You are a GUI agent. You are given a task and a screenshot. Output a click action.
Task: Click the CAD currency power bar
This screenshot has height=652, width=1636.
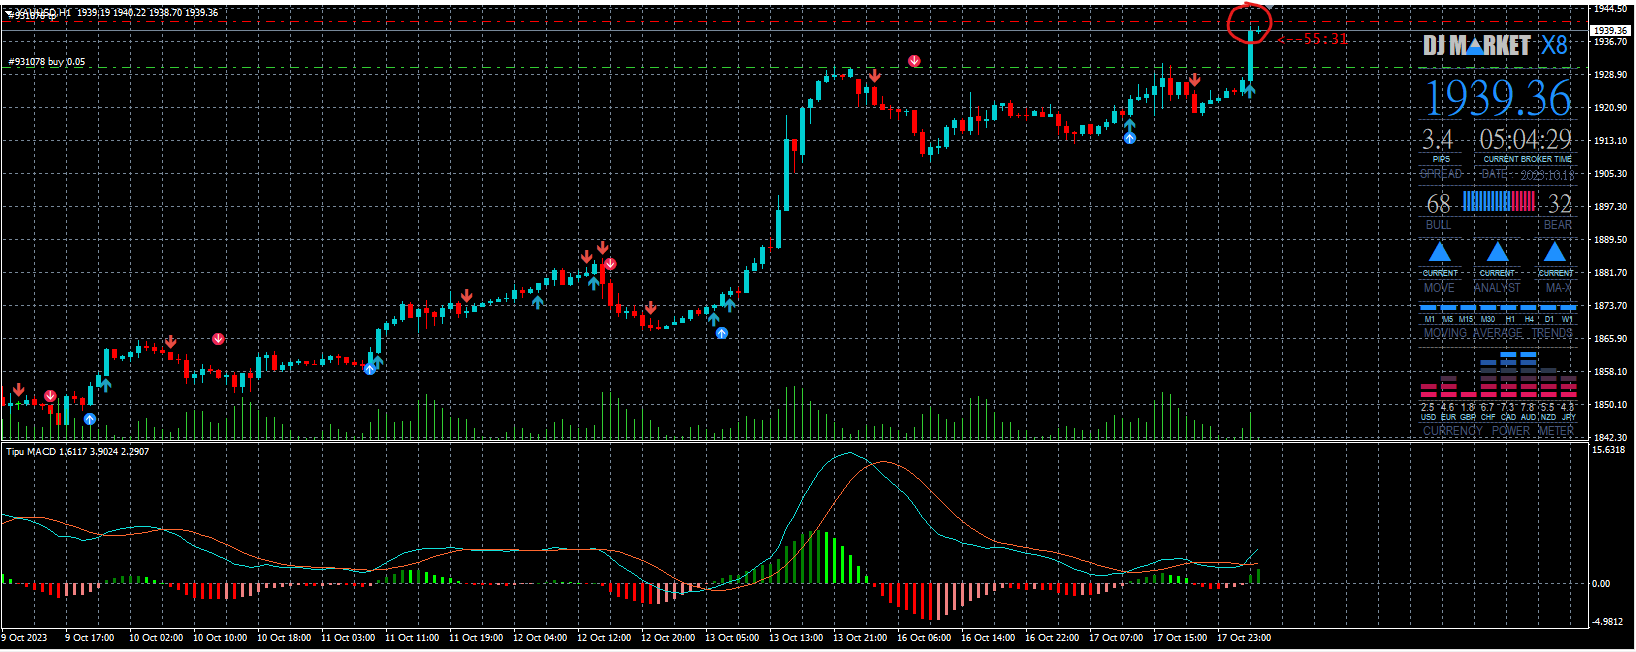pyautogui.click(x=1508, y=375)
